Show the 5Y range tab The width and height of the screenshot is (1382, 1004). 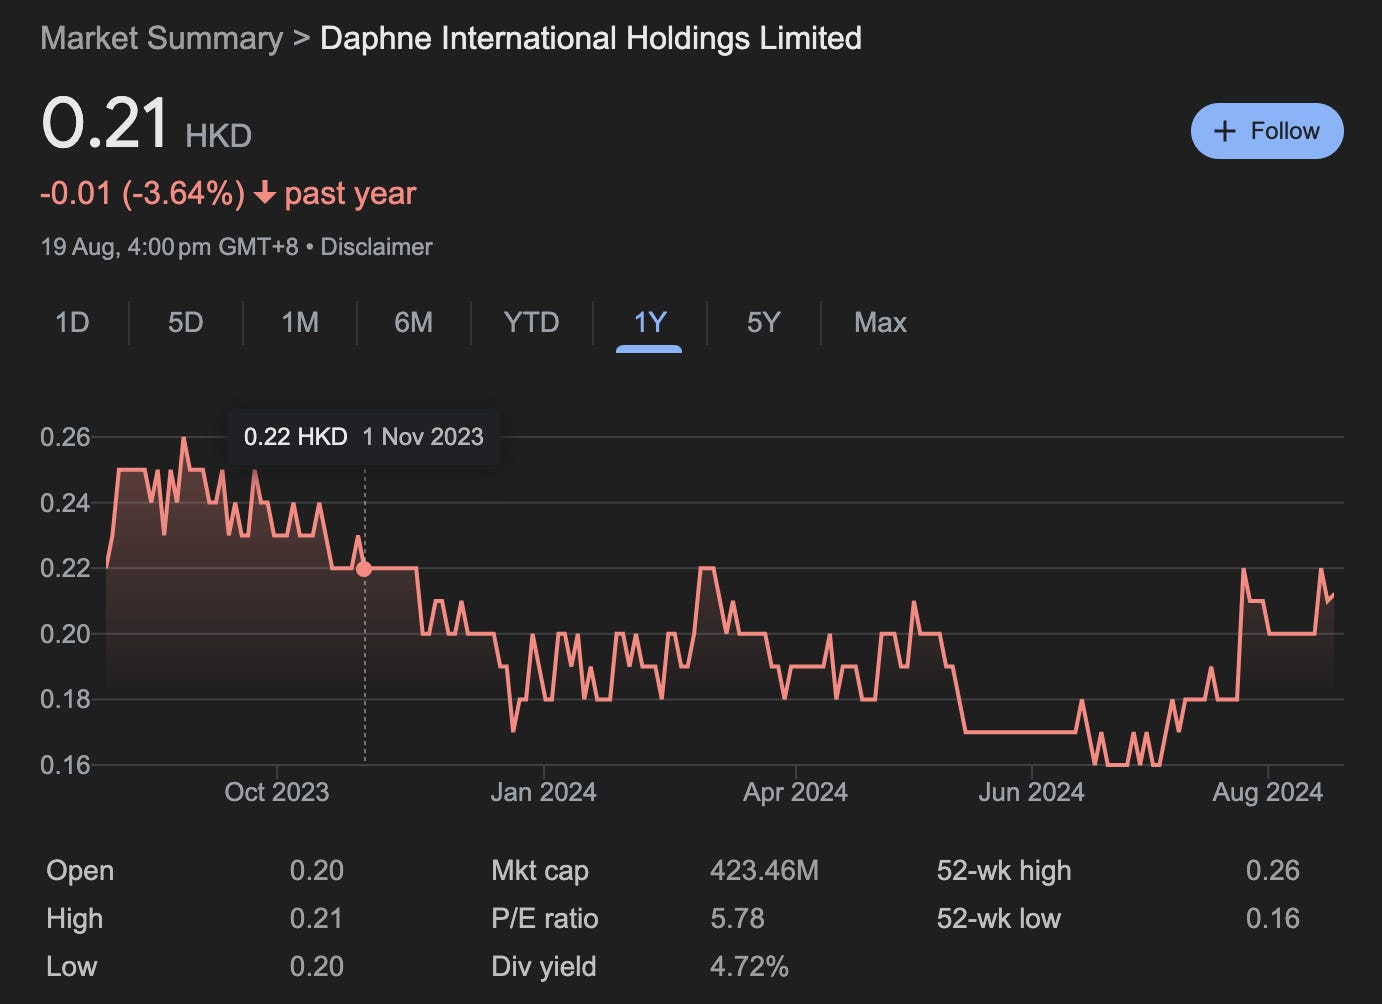(763, 322)
